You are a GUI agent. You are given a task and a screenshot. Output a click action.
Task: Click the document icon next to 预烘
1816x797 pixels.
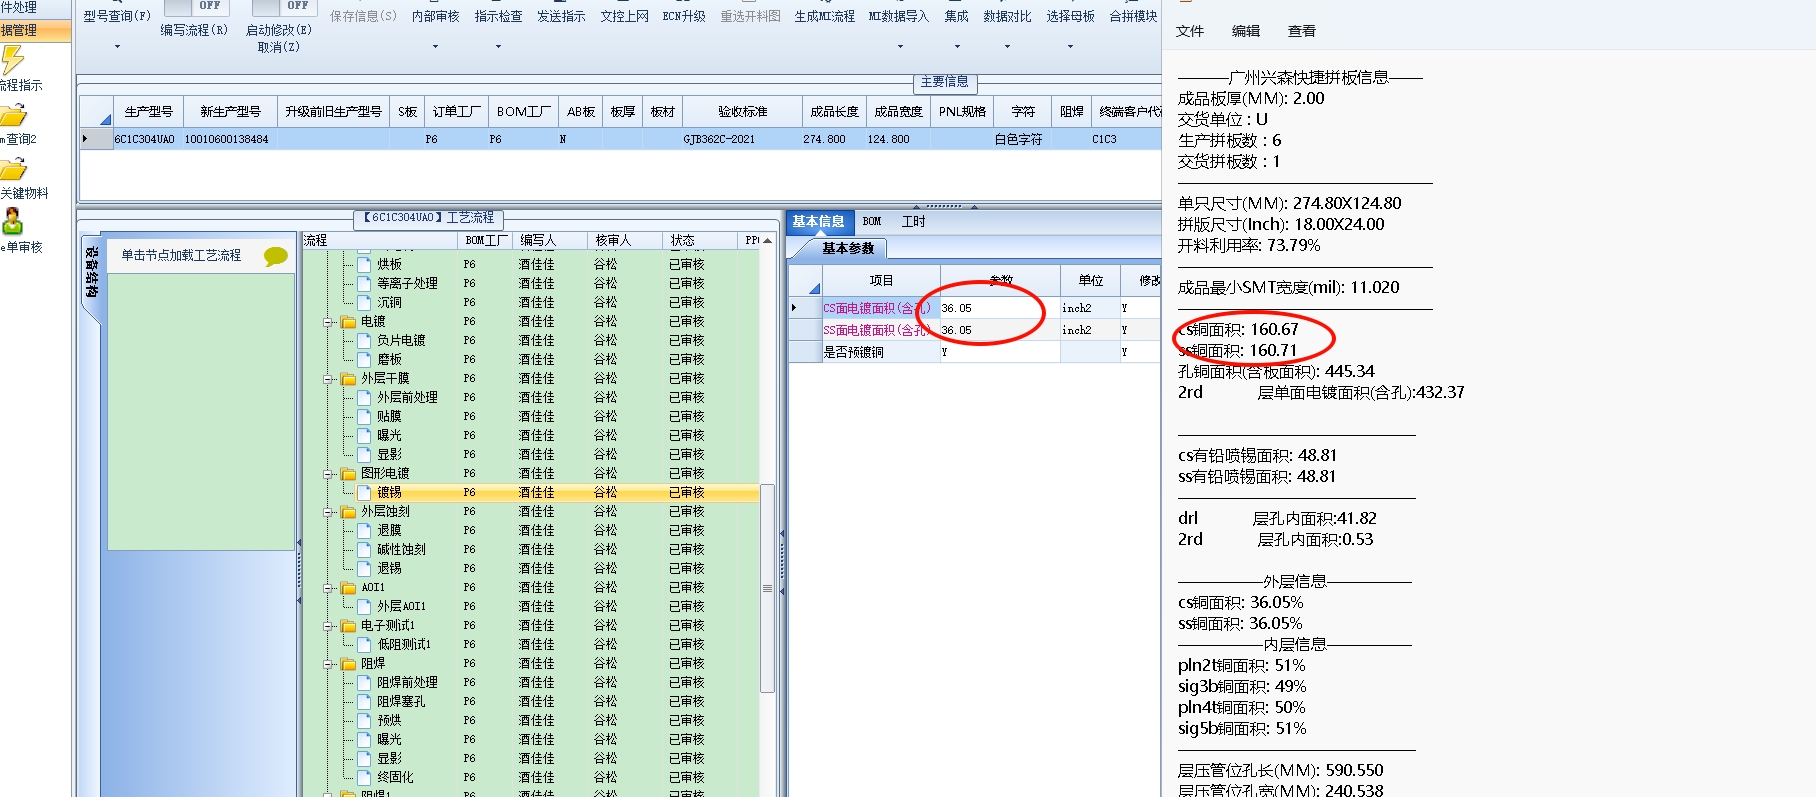pos(364,721)
